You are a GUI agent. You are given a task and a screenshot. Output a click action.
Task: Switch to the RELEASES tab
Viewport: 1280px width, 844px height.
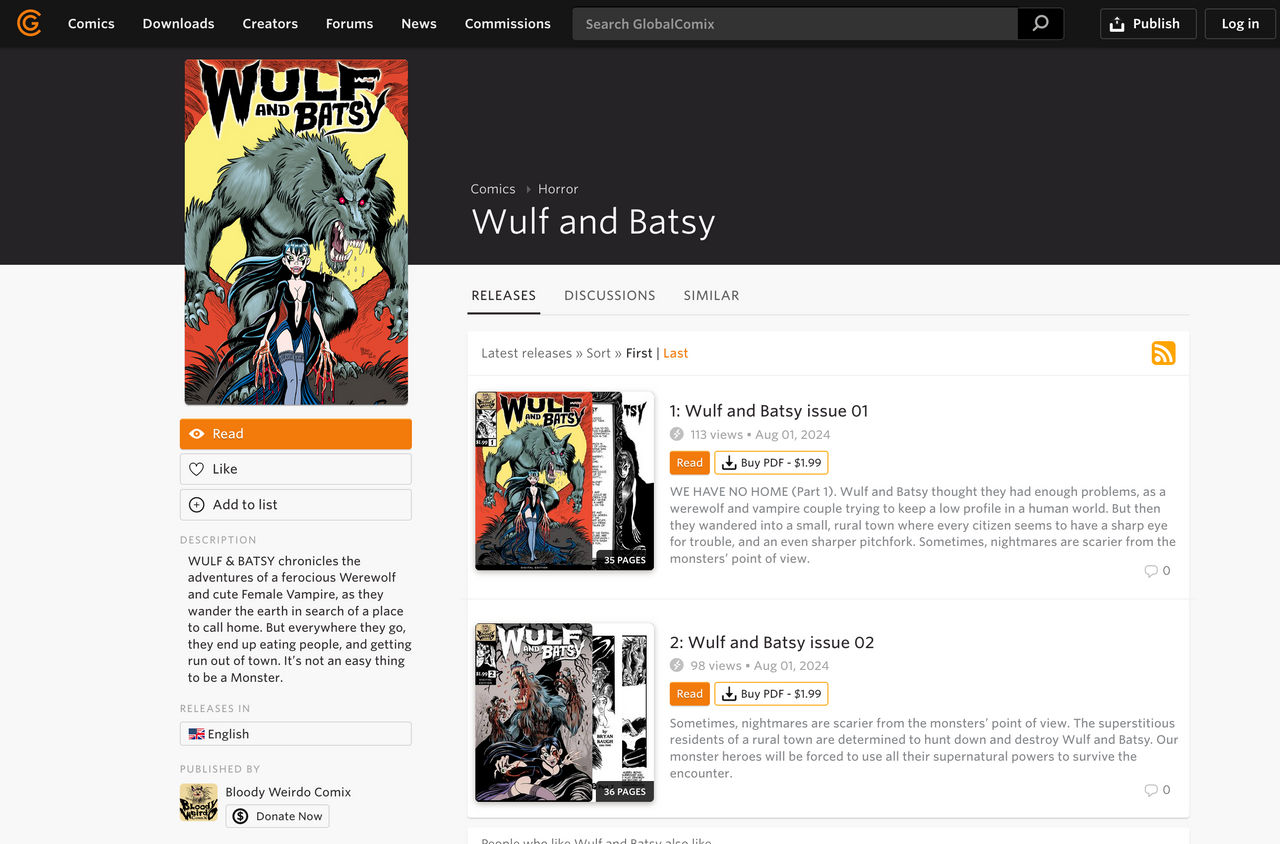[x=504, y=295]
